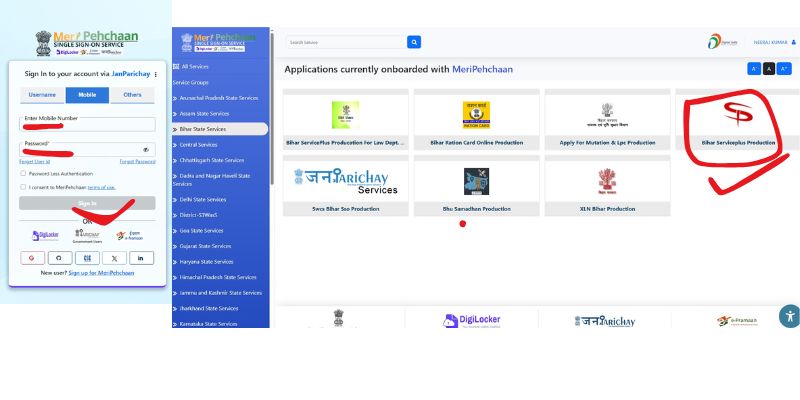Click the A- decrease font size button
Image resolution: width=800 pixels, height=400 pixels.
(x=754, y=68)
